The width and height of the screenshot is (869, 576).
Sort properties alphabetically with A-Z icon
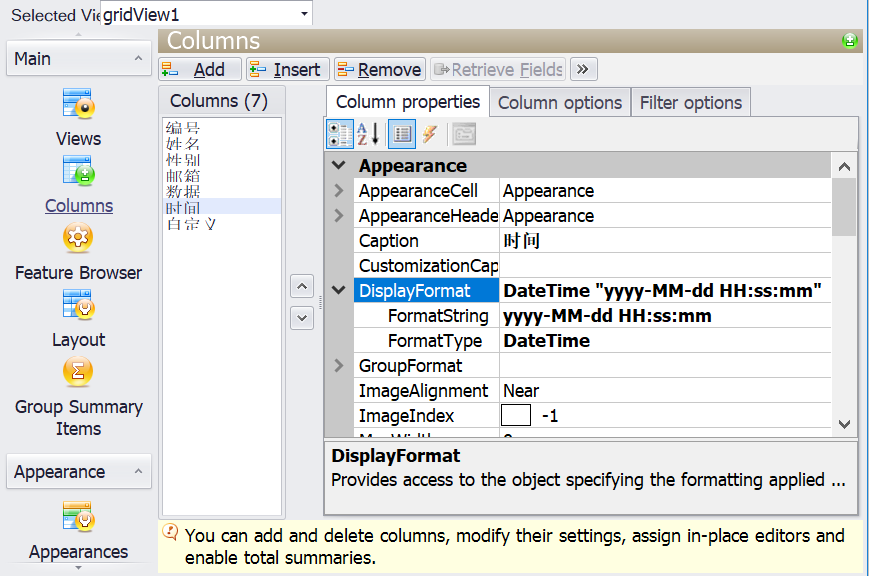point(368,135)
